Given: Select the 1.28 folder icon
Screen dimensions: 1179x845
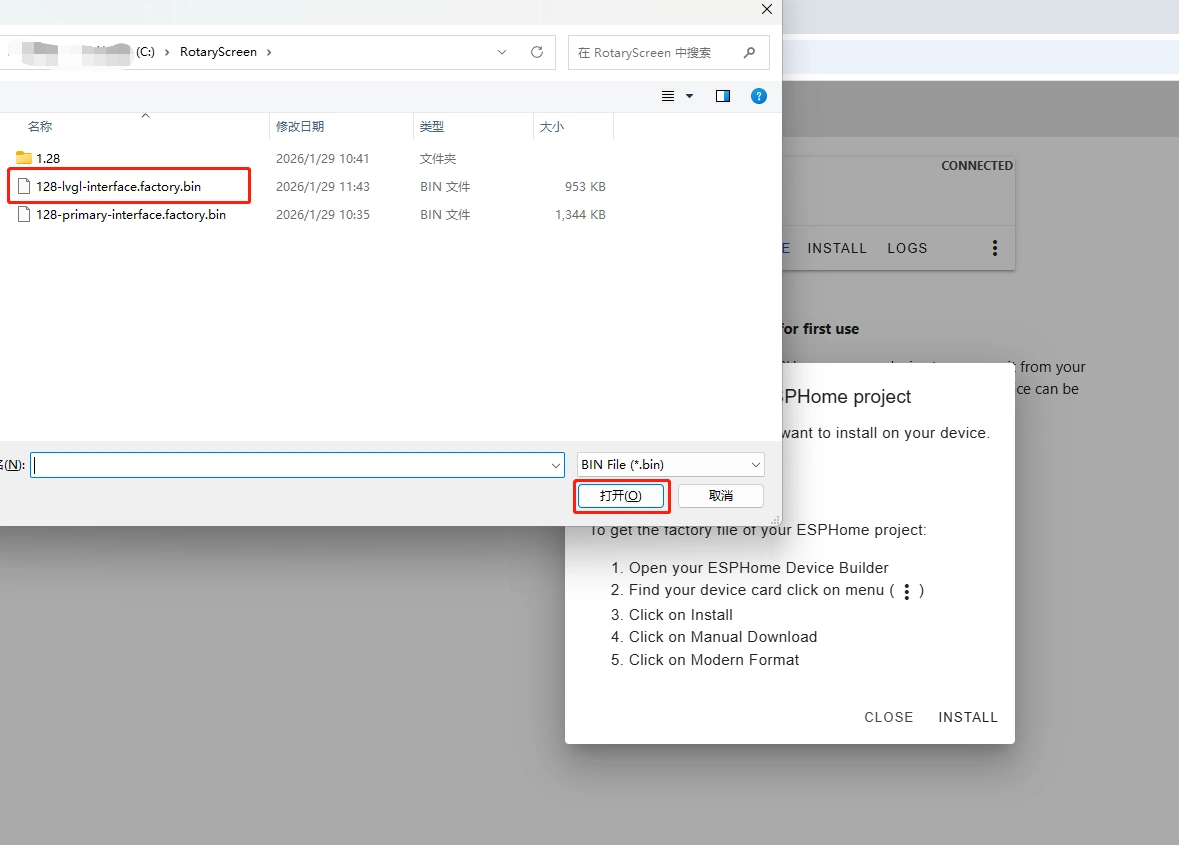Looking at the screenshot, I should click(24, 158).
